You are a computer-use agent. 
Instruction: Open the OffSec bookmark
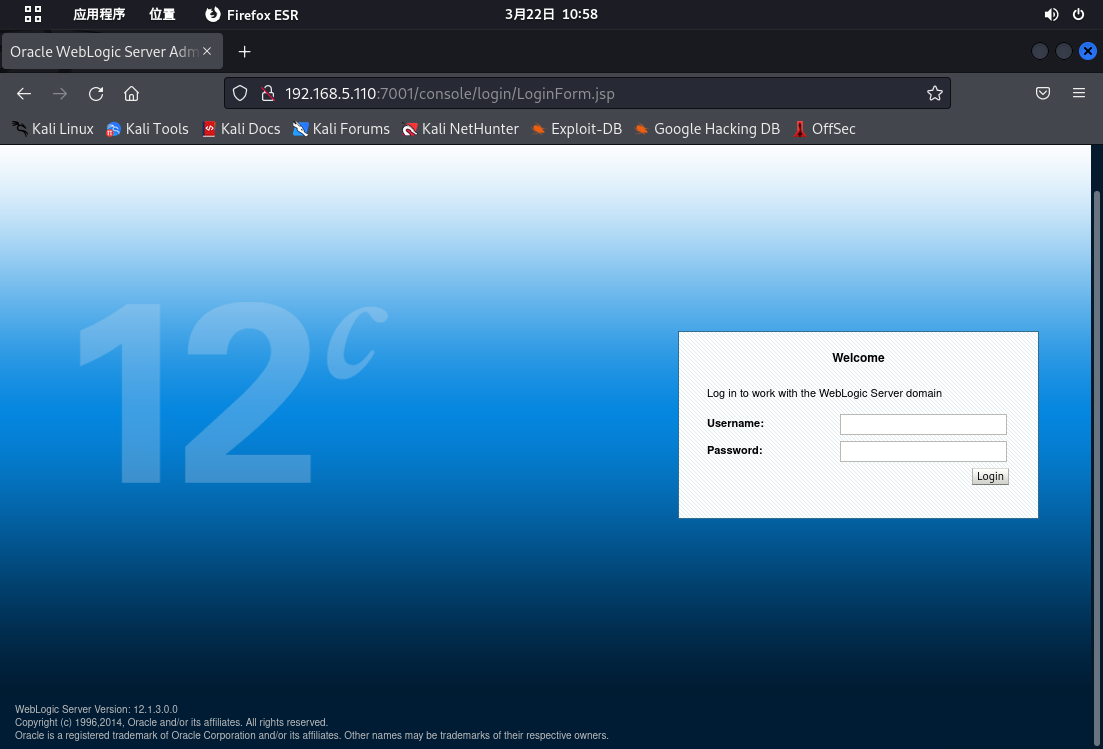(x=824, y=129)
